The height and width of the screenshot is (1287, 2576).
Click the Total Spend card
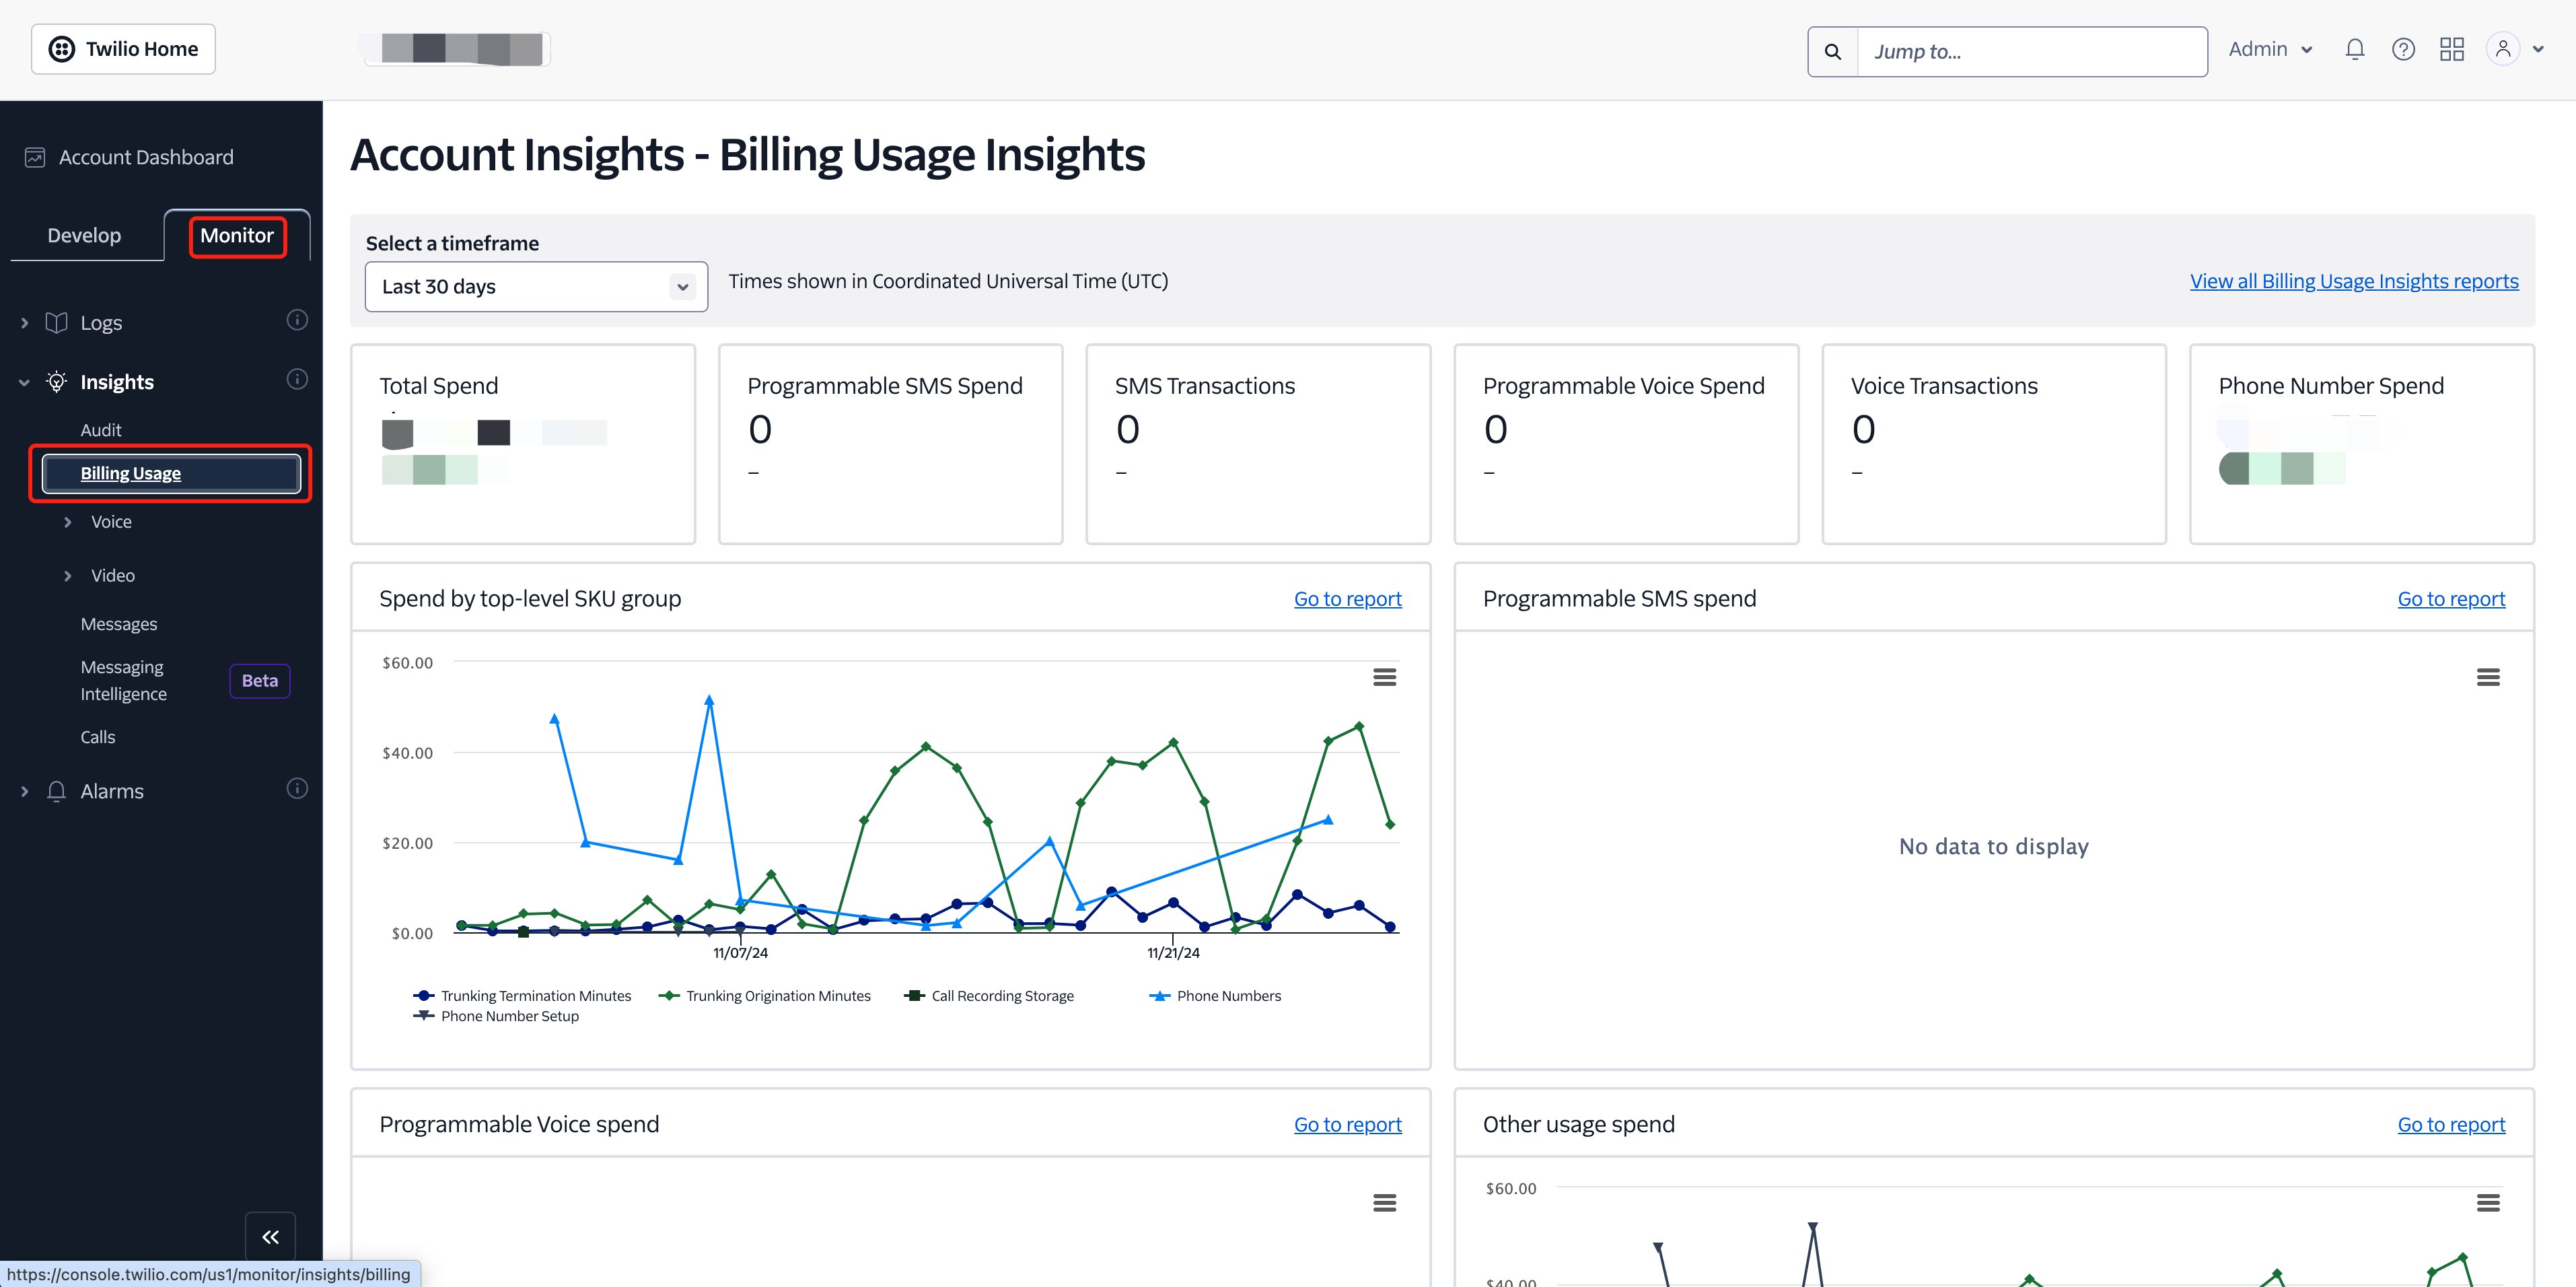click(523, 444)
